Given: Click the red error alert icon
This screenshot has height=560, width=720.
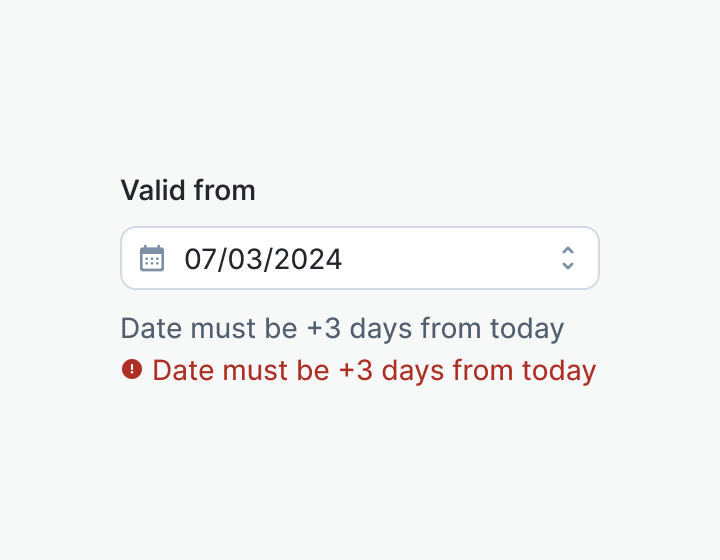Looking at the screenshot, I should pos(131,370).
